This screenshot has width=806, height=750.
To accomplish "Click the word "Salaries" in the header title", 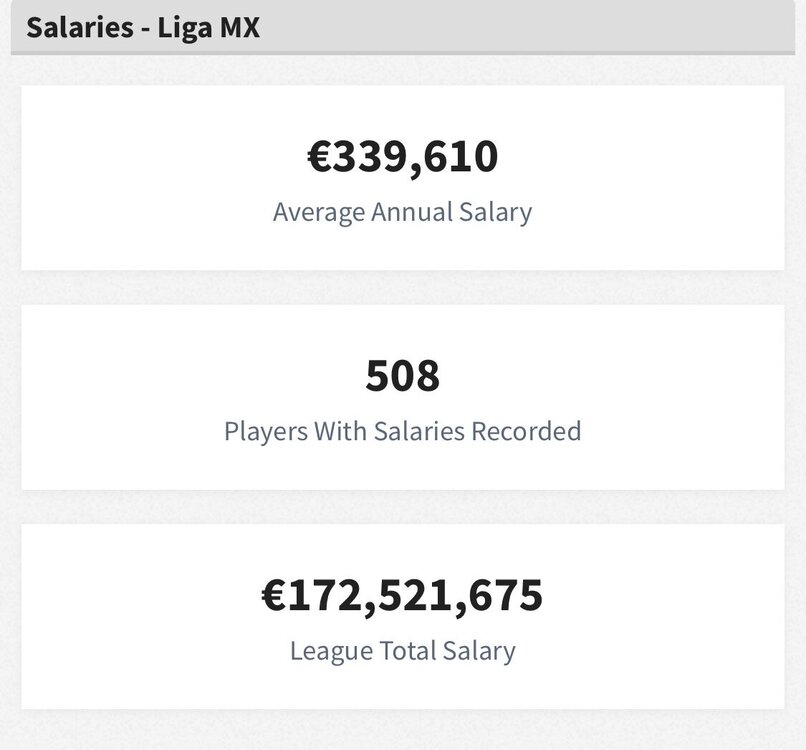I will click(x=80, y=27).
